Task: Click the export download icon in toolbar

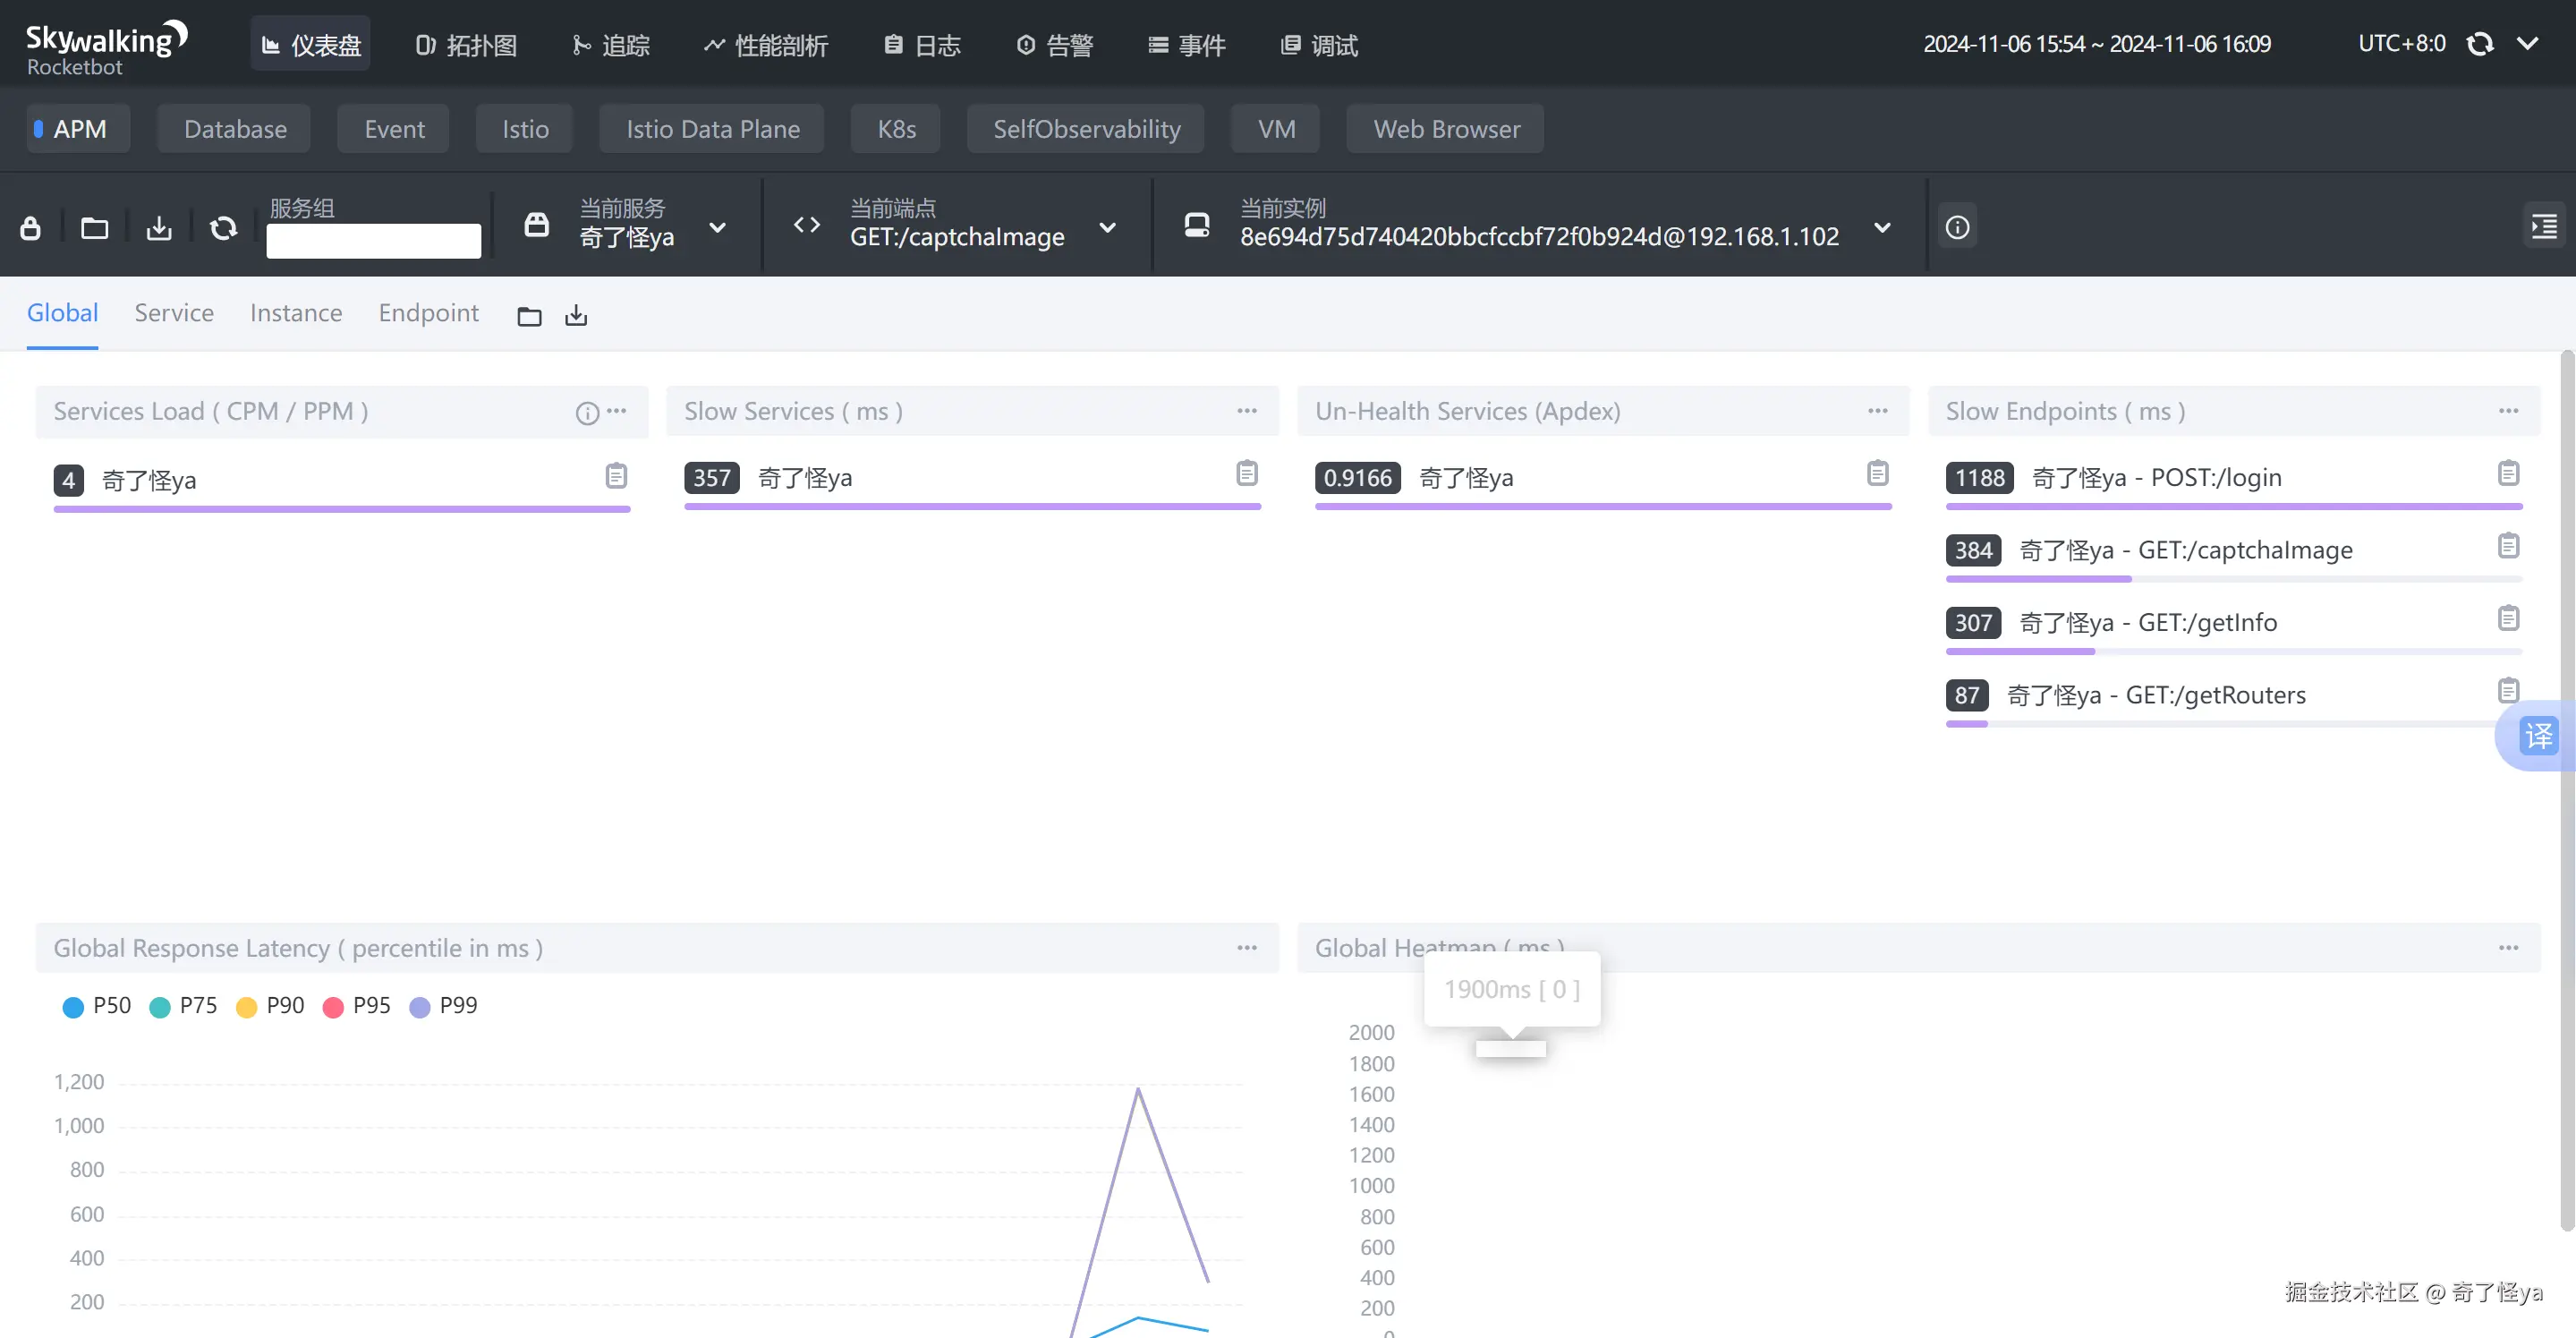Action: point(159,228)
